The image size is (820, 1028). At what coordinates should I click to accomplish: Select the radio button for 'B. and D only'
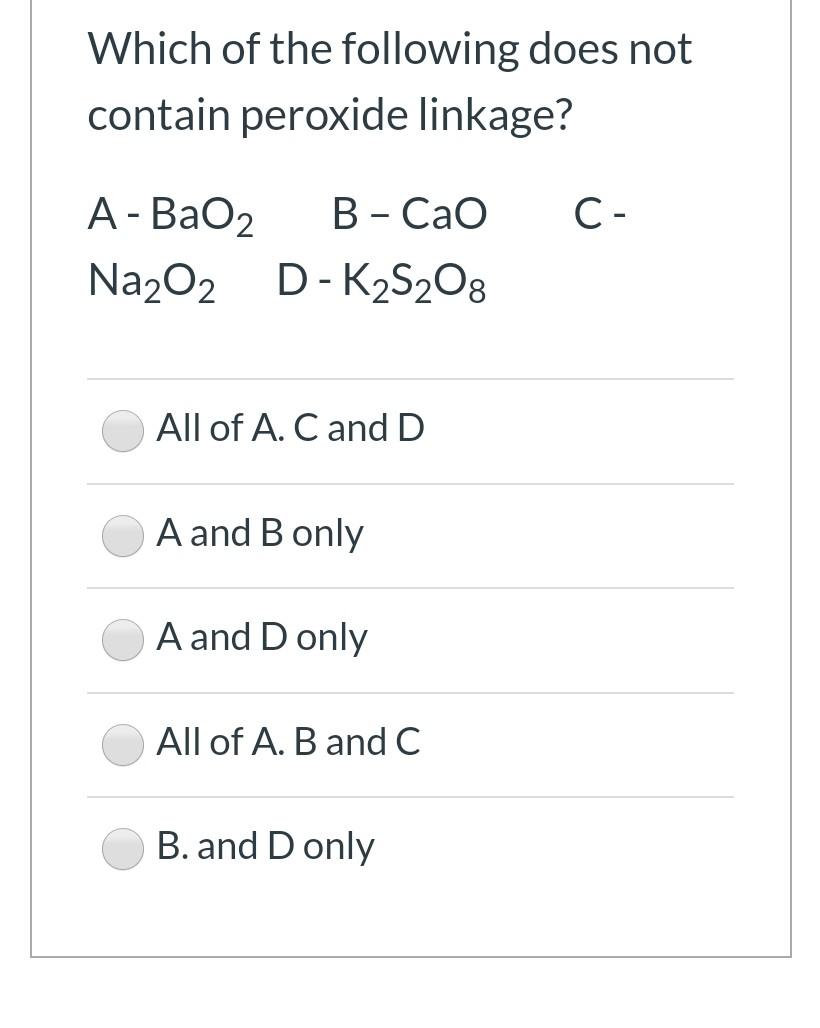click(x=122, y=848)
